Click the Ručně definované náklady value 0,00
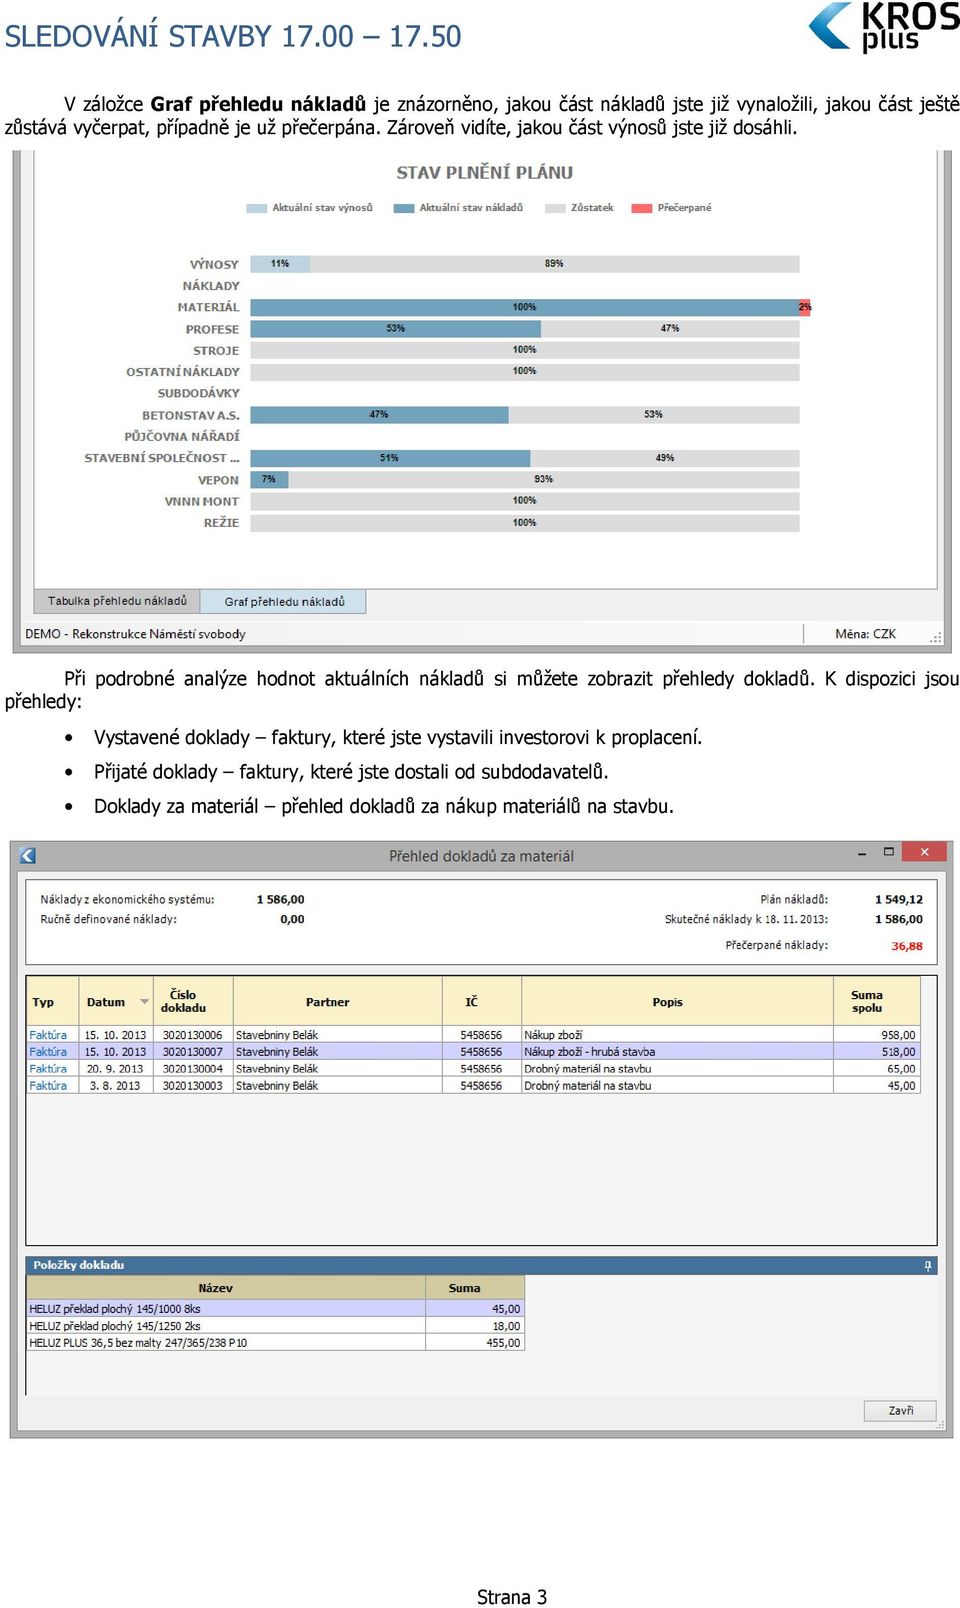This screenshot has height=1608, width=960. coord(292,920)
